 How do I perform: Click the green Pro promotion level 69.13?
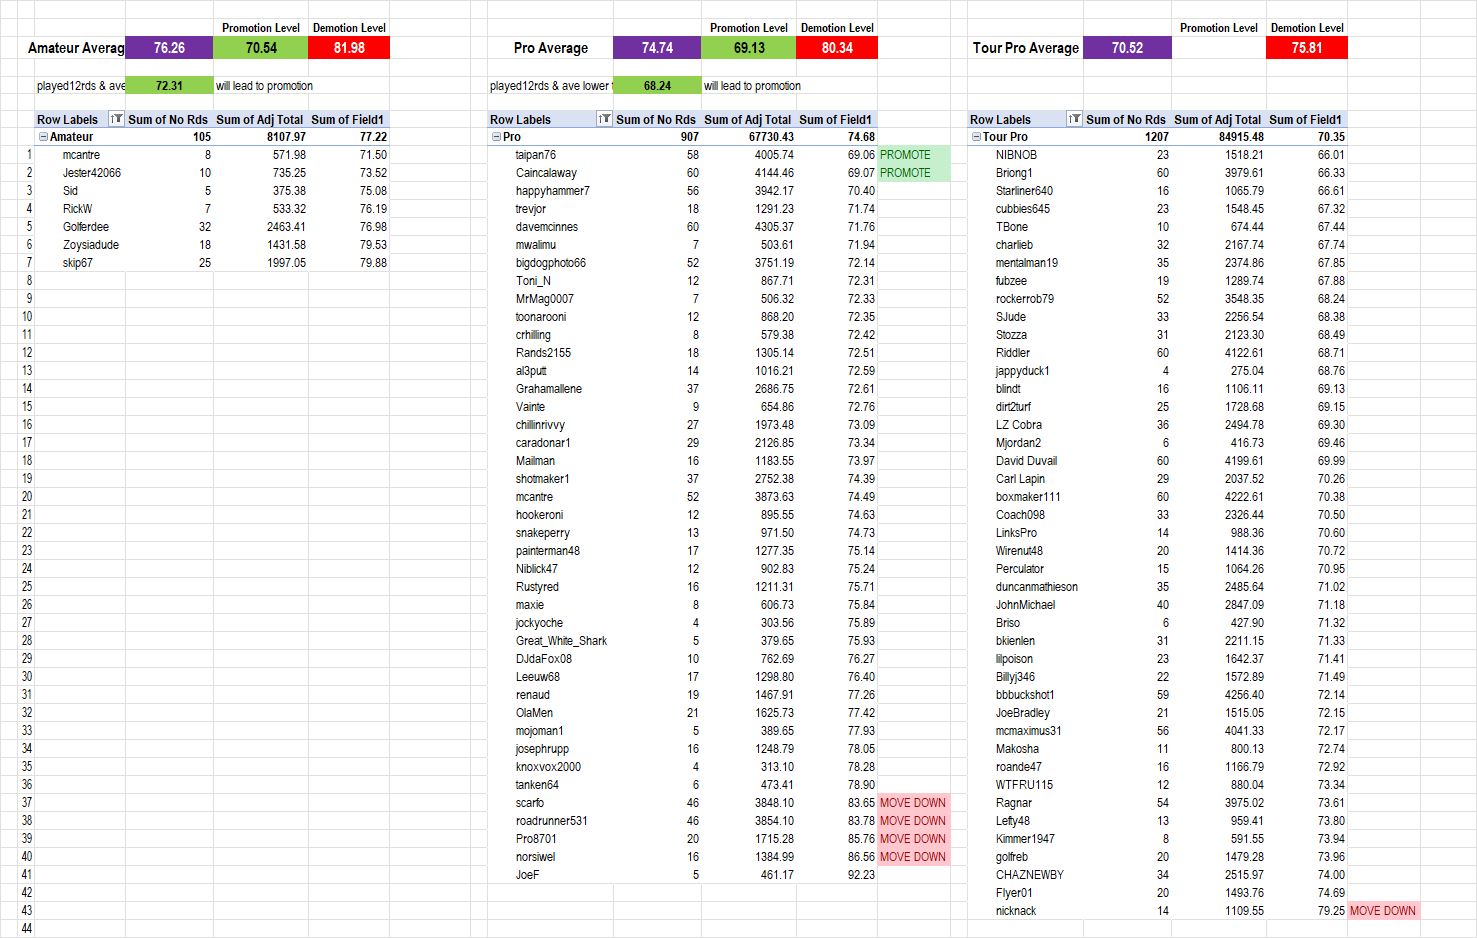[748, 48]
